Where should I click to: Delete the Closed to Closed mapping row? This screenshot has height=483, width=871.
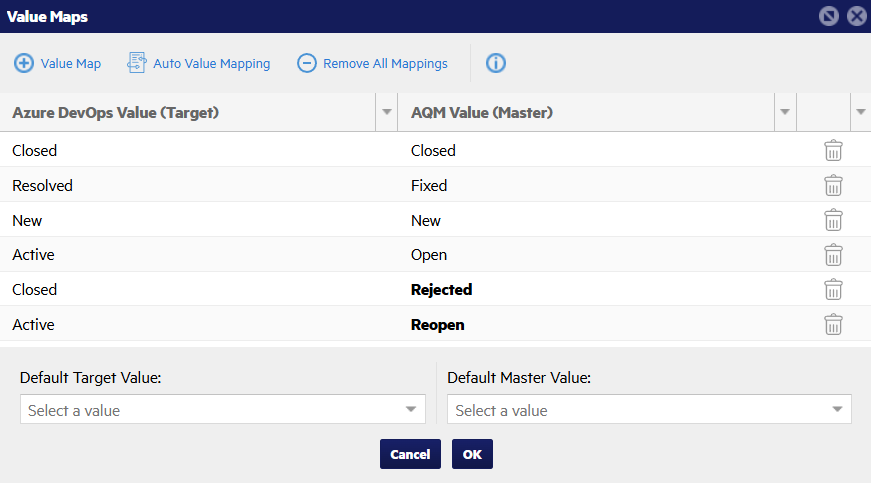(833, 151)
